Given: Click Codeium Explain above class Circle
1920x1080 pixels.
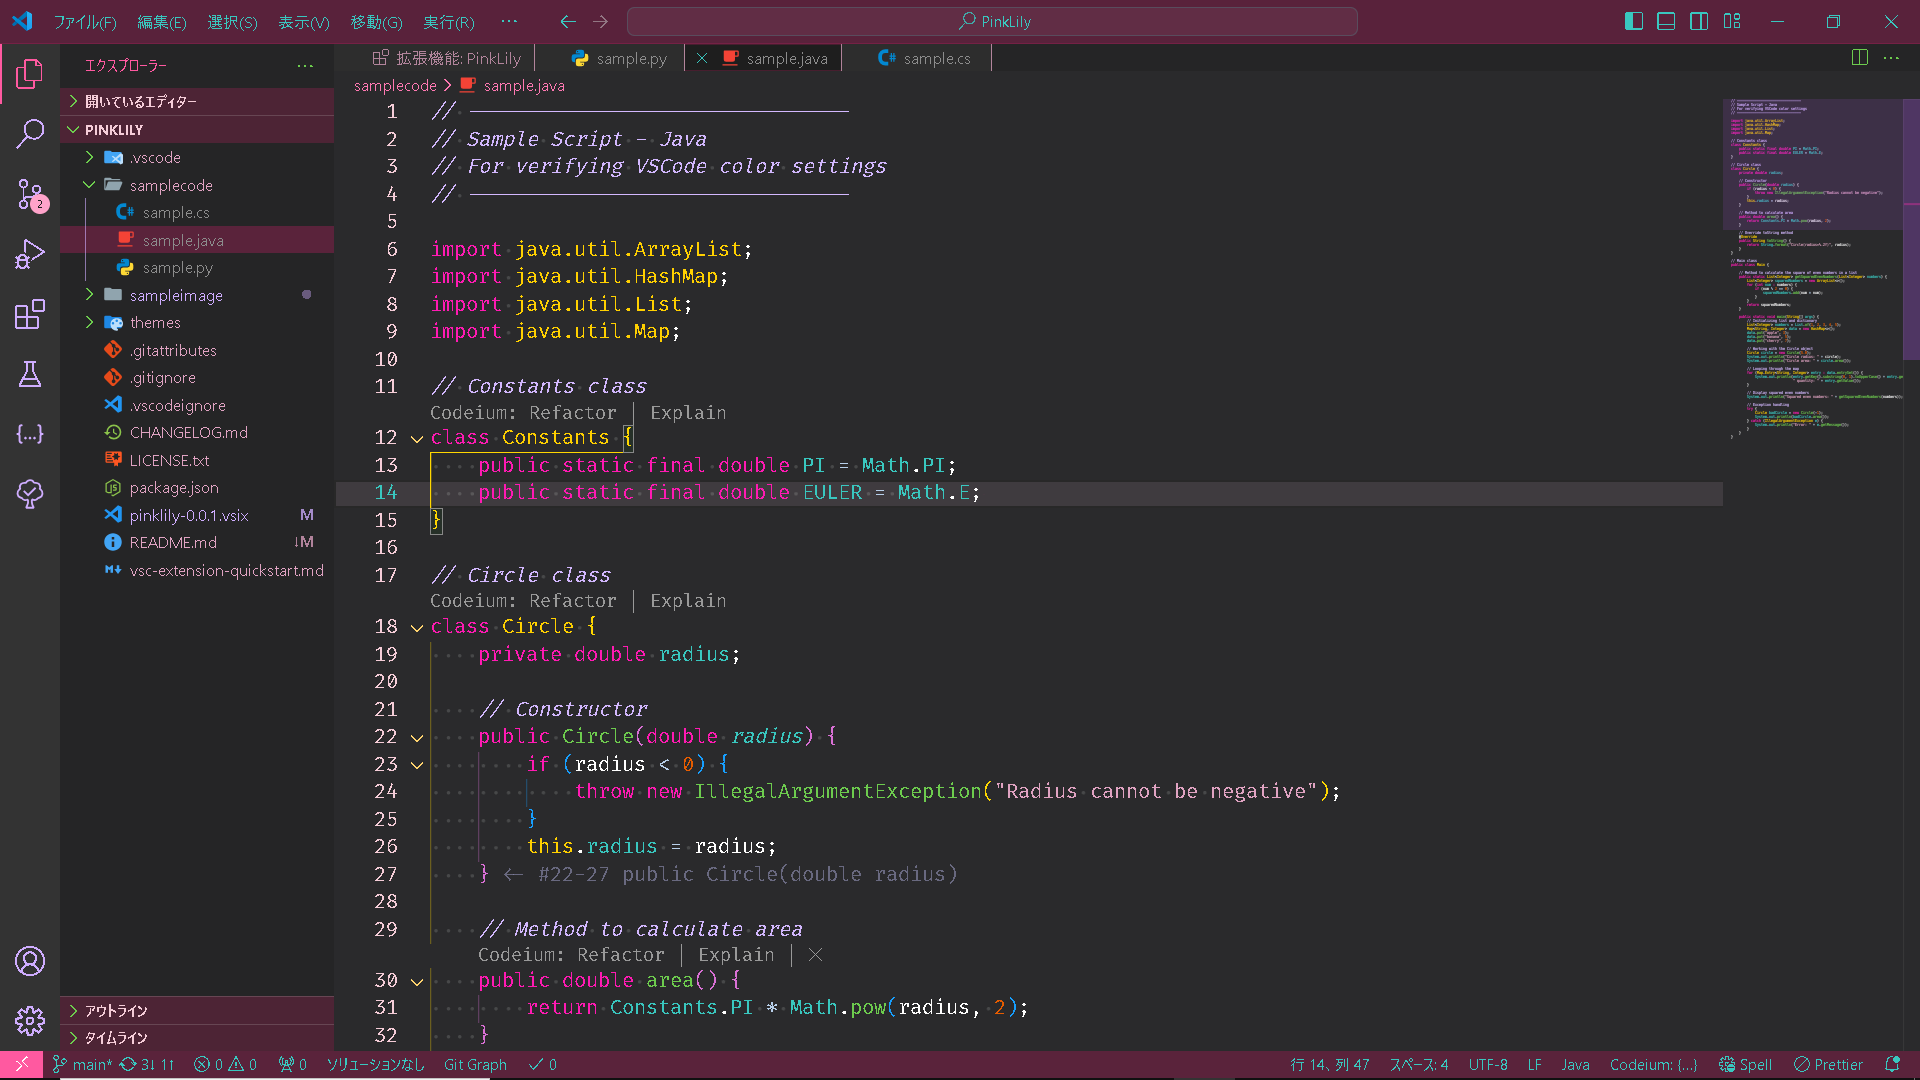Looking at the screenshot, I should point(688,601).
